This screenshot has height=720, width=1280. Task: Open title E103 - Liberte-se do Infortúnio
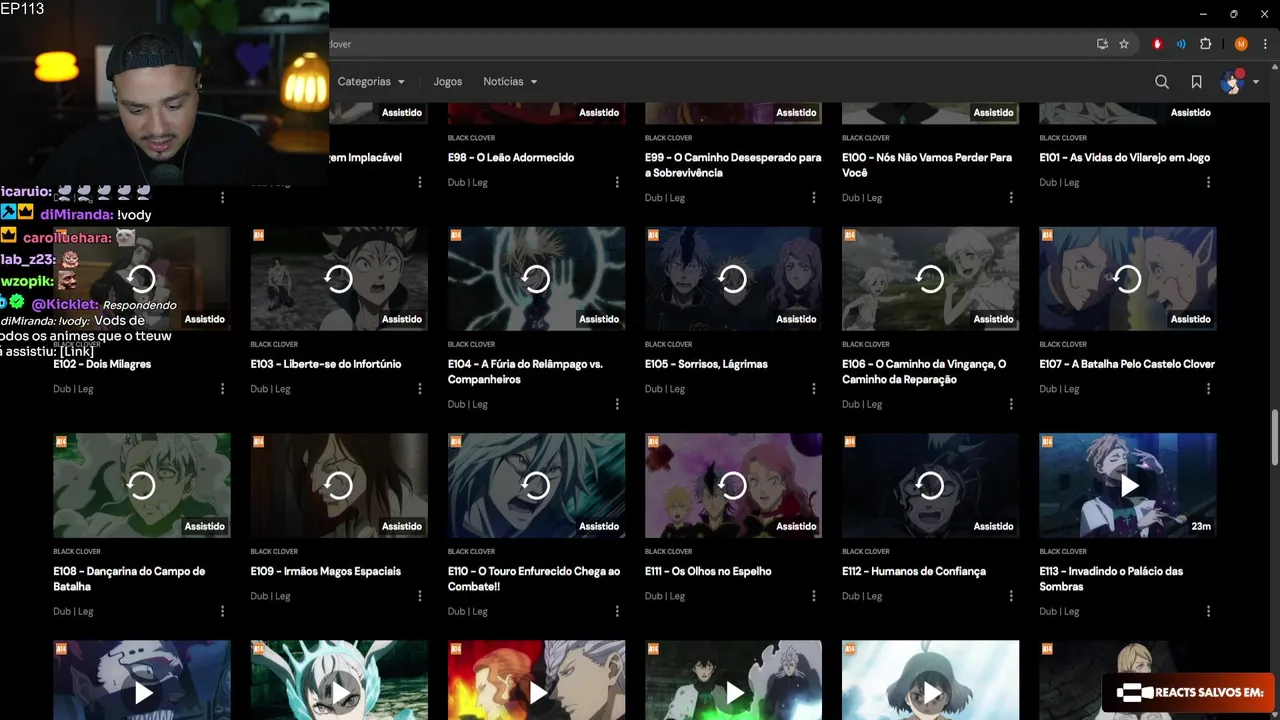pos(326,364)
